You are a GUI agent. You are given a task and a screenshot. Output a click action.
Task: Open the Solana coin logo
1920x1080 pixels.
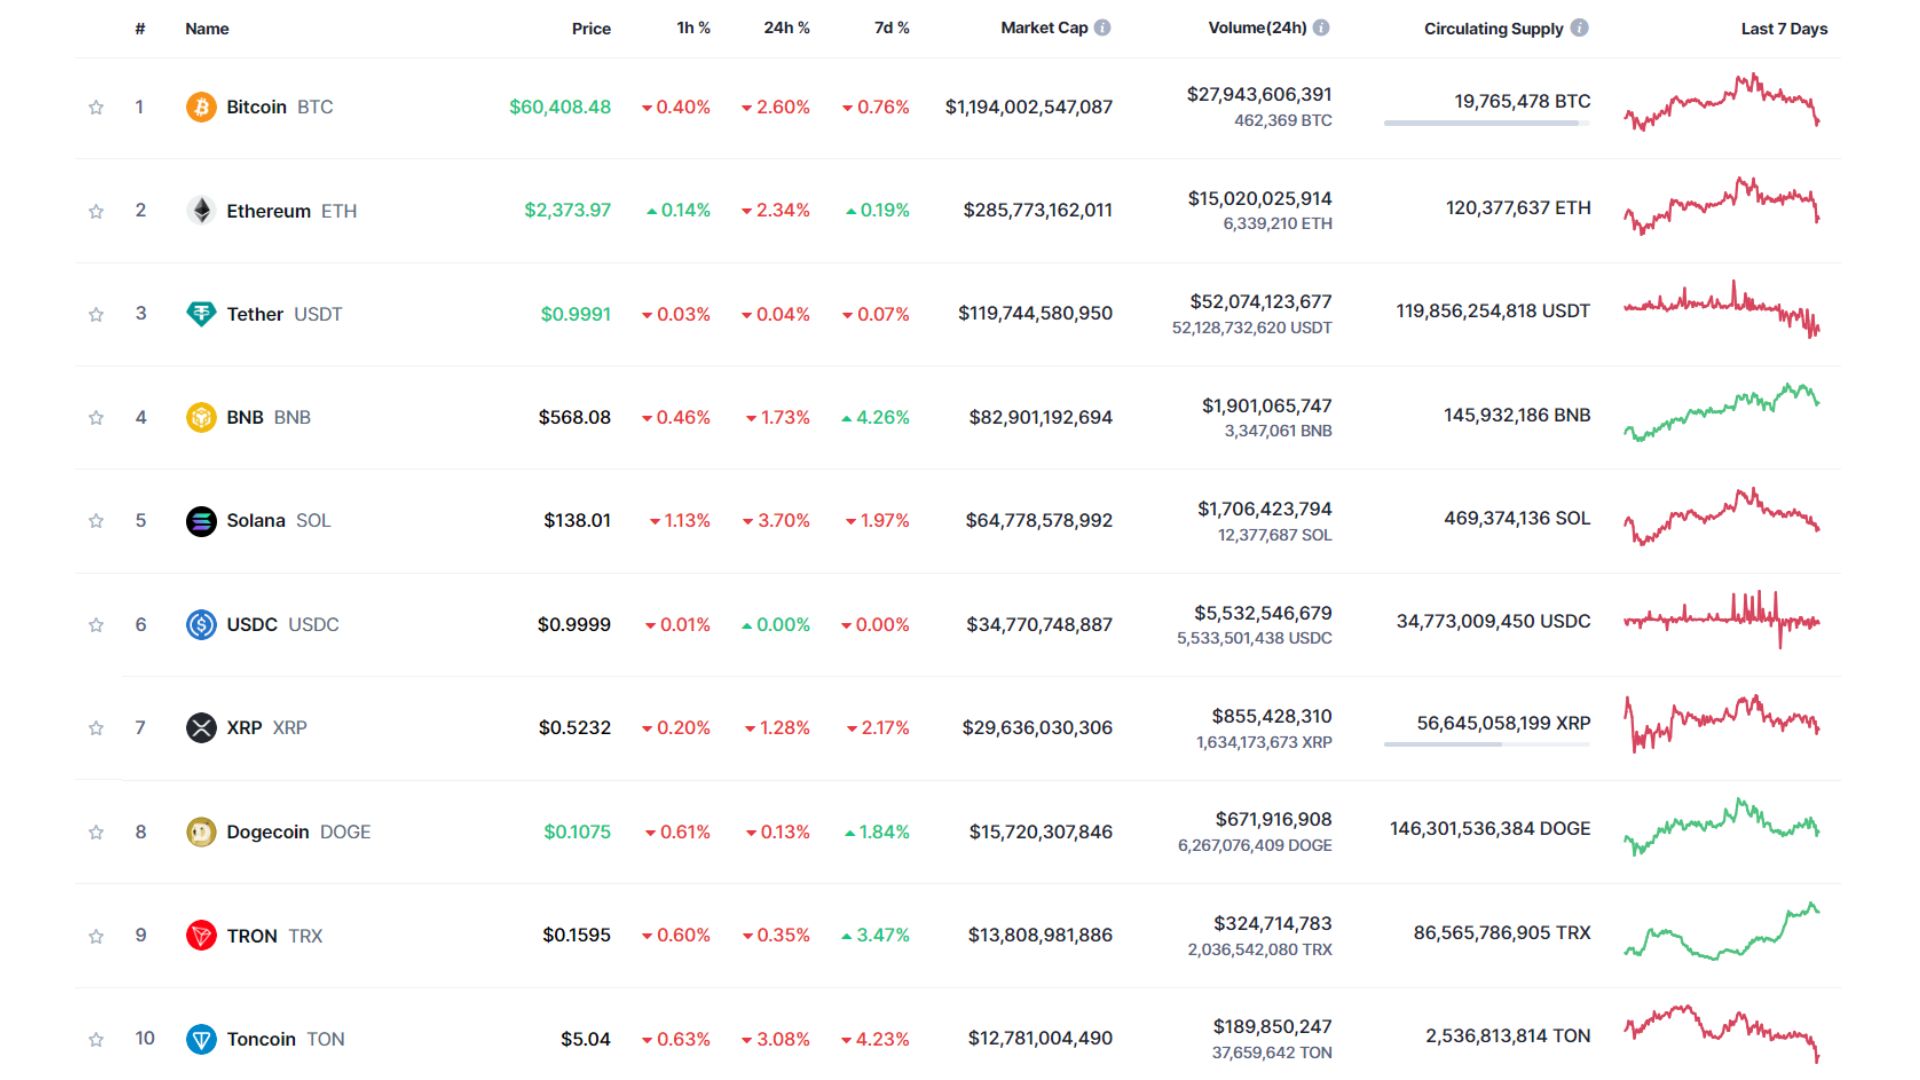click(x=201, y=520)
